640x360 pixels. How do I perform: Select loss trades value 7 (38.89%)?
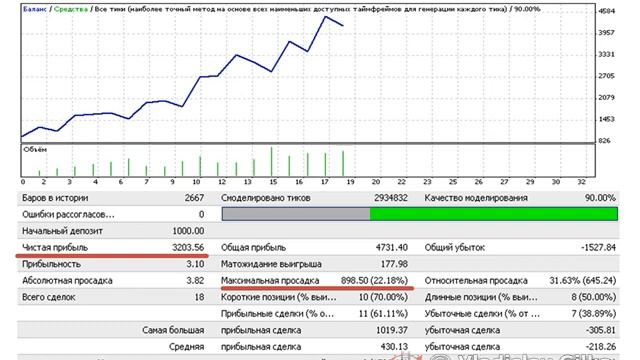[593, 314]
